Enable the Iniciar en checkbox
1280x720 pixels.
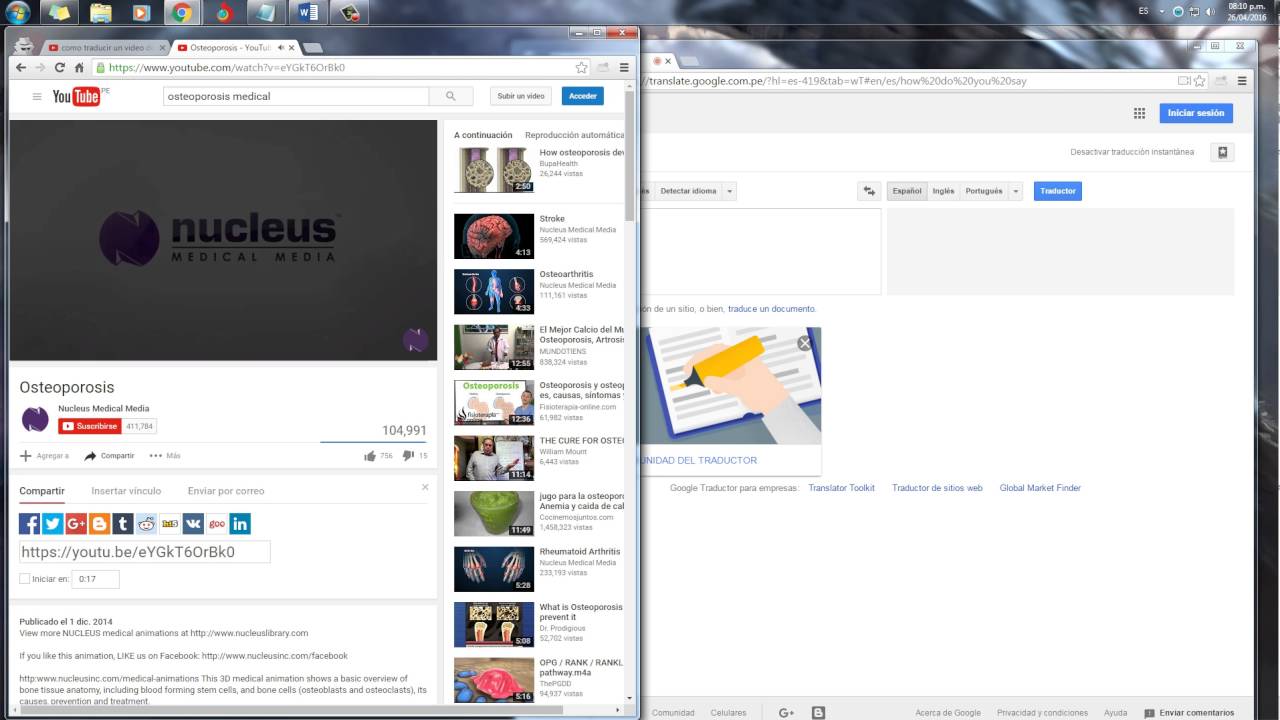[x=25, y=579]
